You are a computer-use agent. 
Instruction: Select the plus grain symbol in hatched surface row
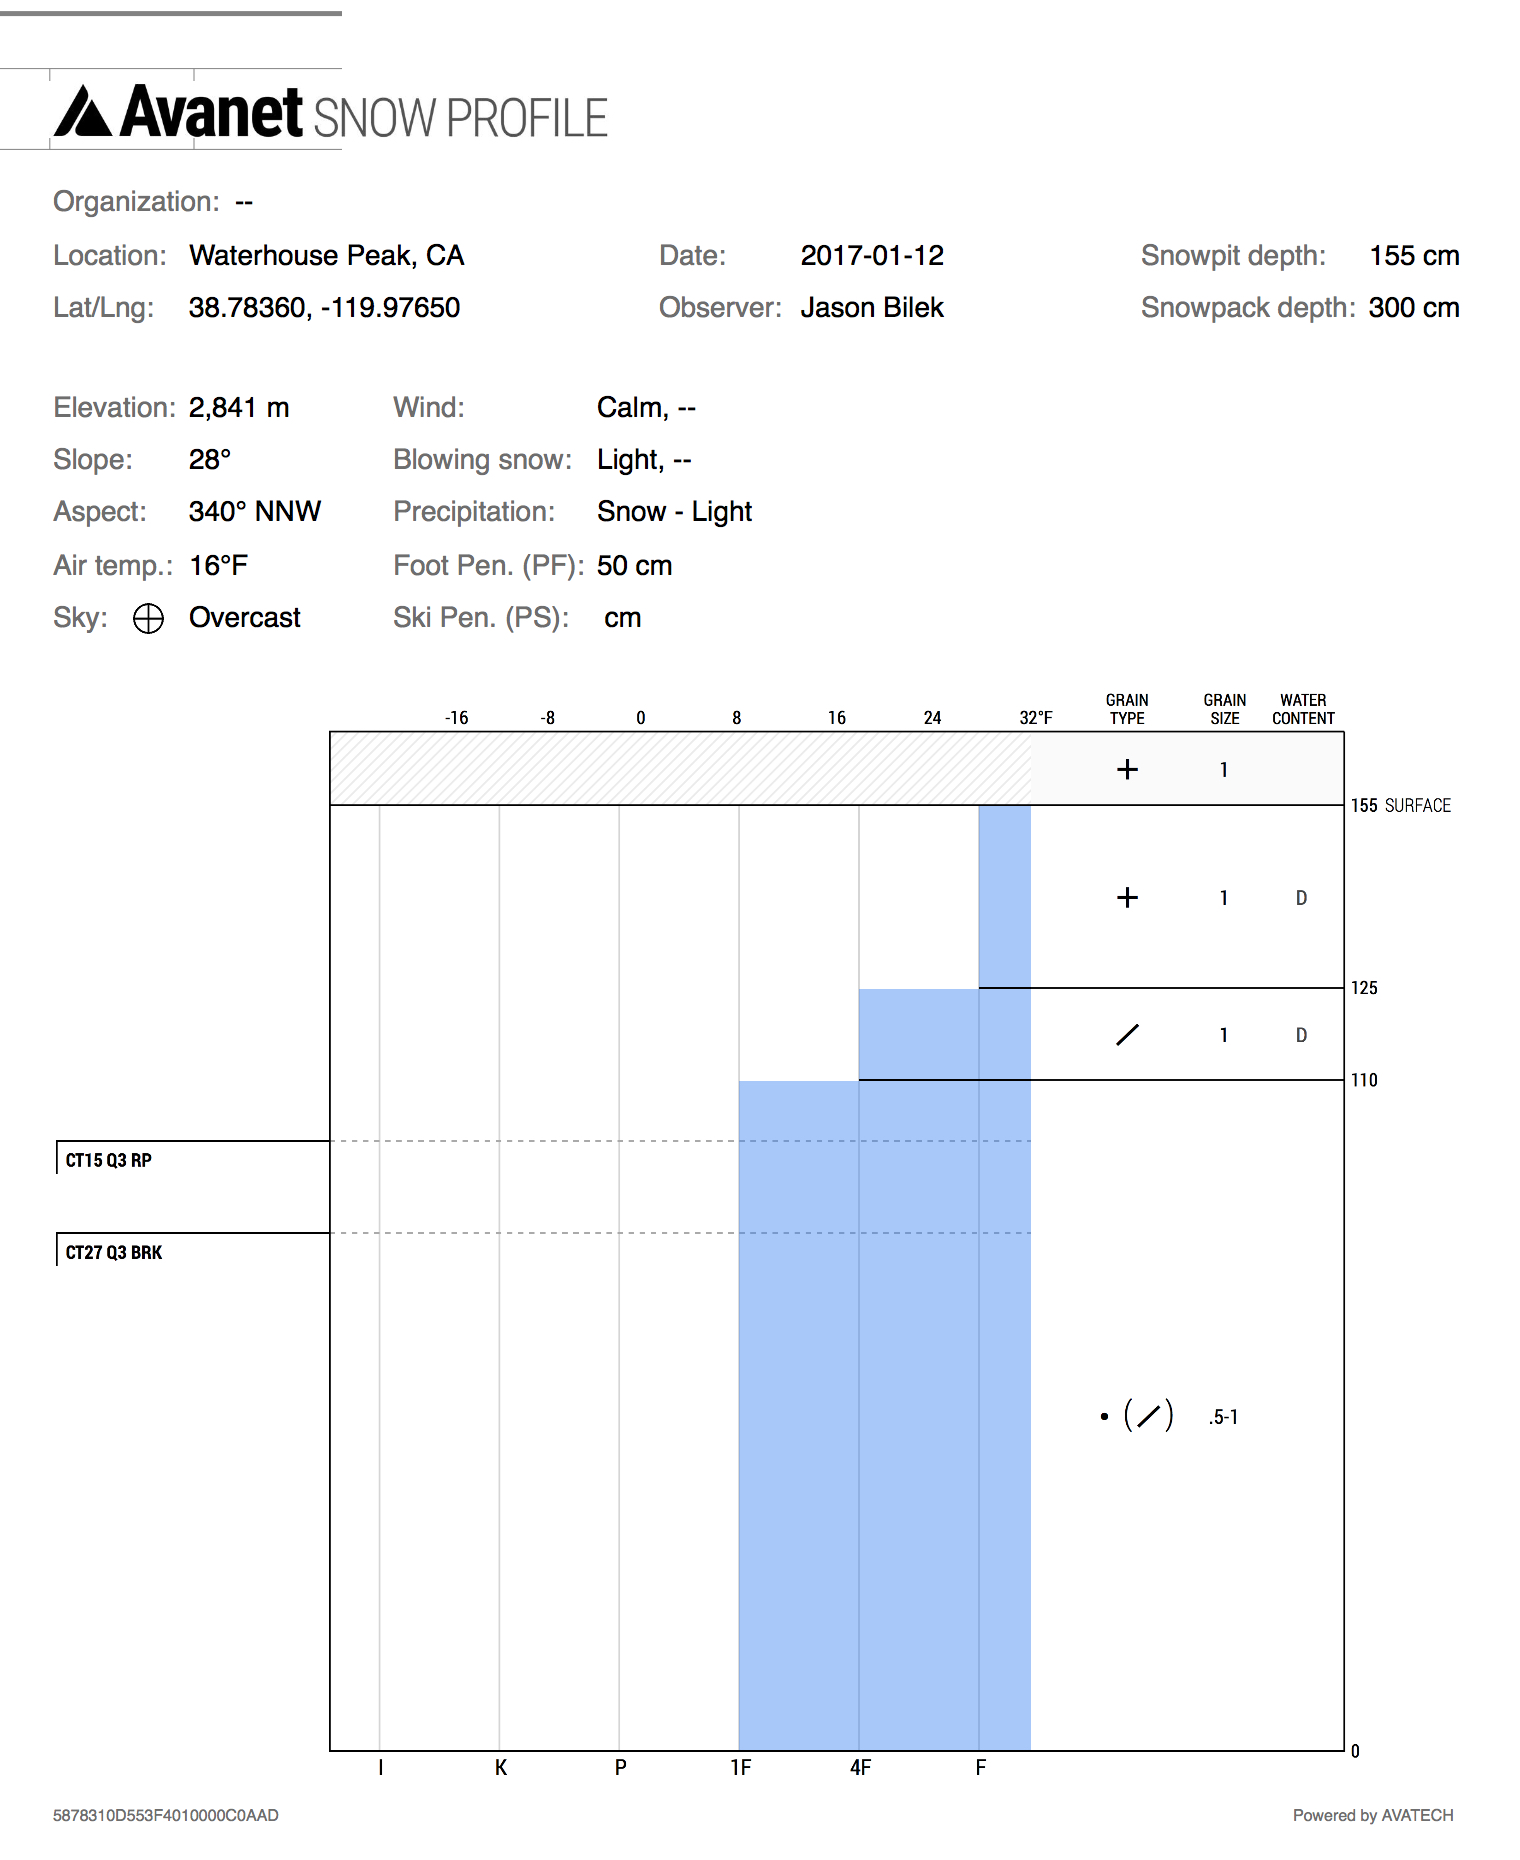click(1127, 769)
